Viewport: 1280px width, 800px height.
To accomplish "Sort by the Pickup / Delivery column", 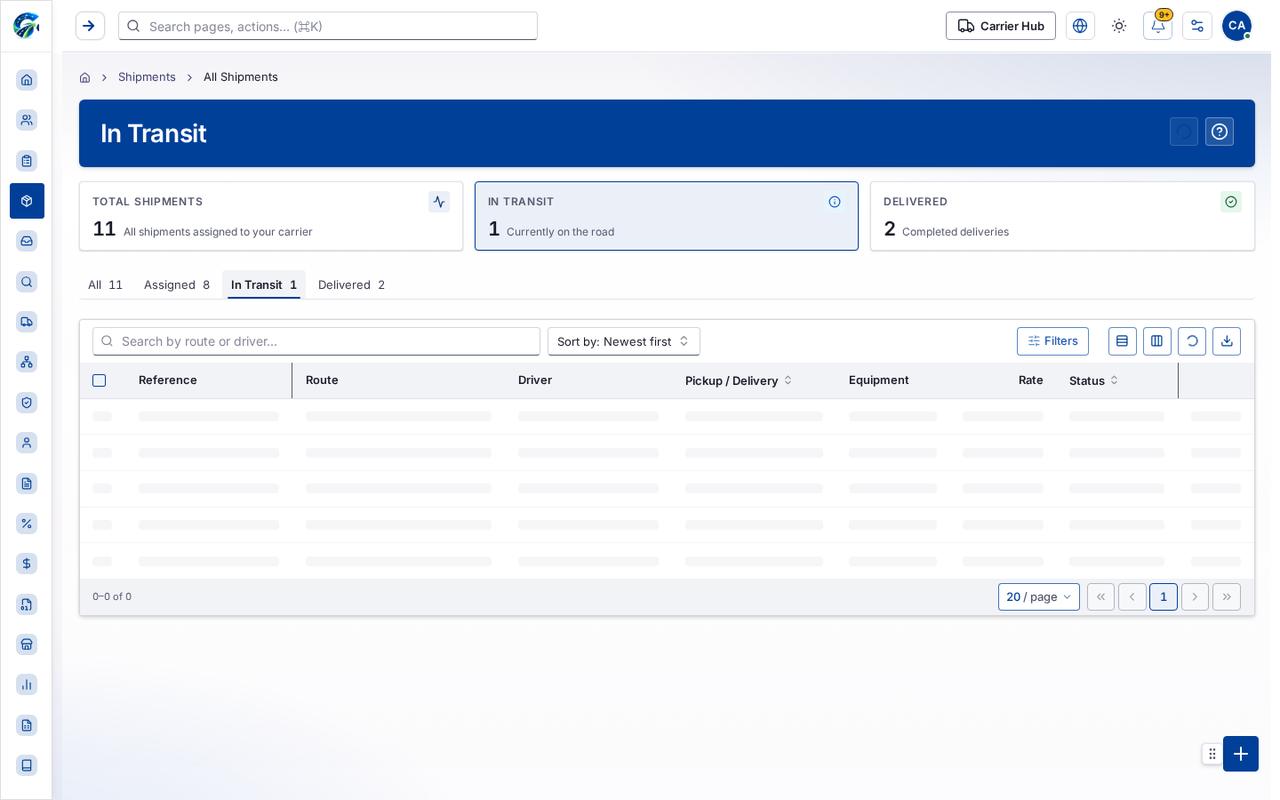I will click(x=738, y=381).
